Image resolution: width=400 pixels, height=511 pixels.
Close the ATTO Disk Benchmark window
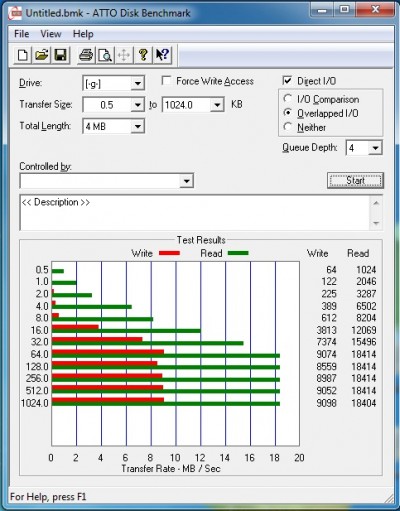[375, 10]
